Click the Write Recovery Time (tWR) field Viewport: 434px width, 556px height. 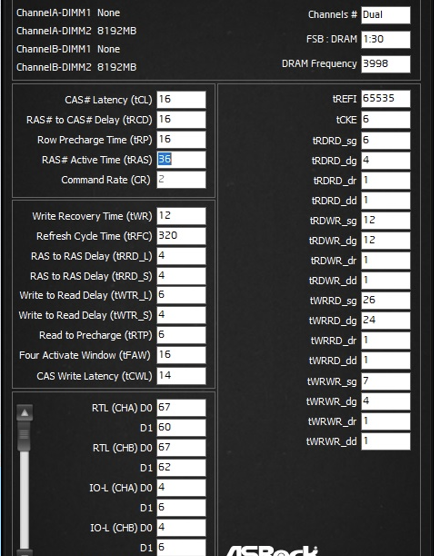pyautogui.click(x=181, y=216)
